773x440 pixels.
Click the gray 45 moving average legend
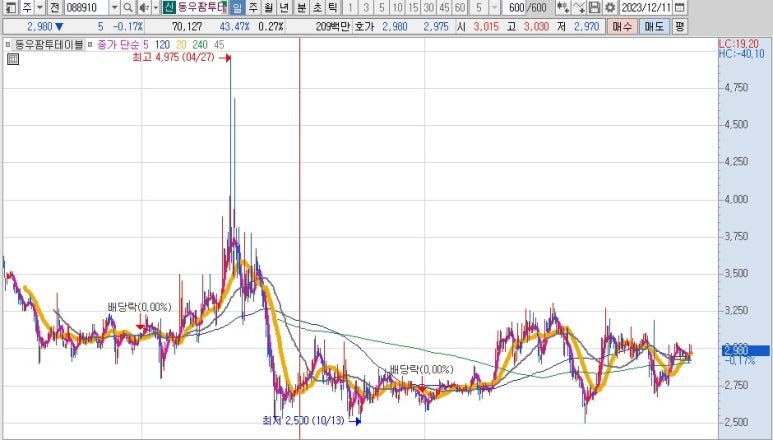pyautogui.click(x=219, y=45)
